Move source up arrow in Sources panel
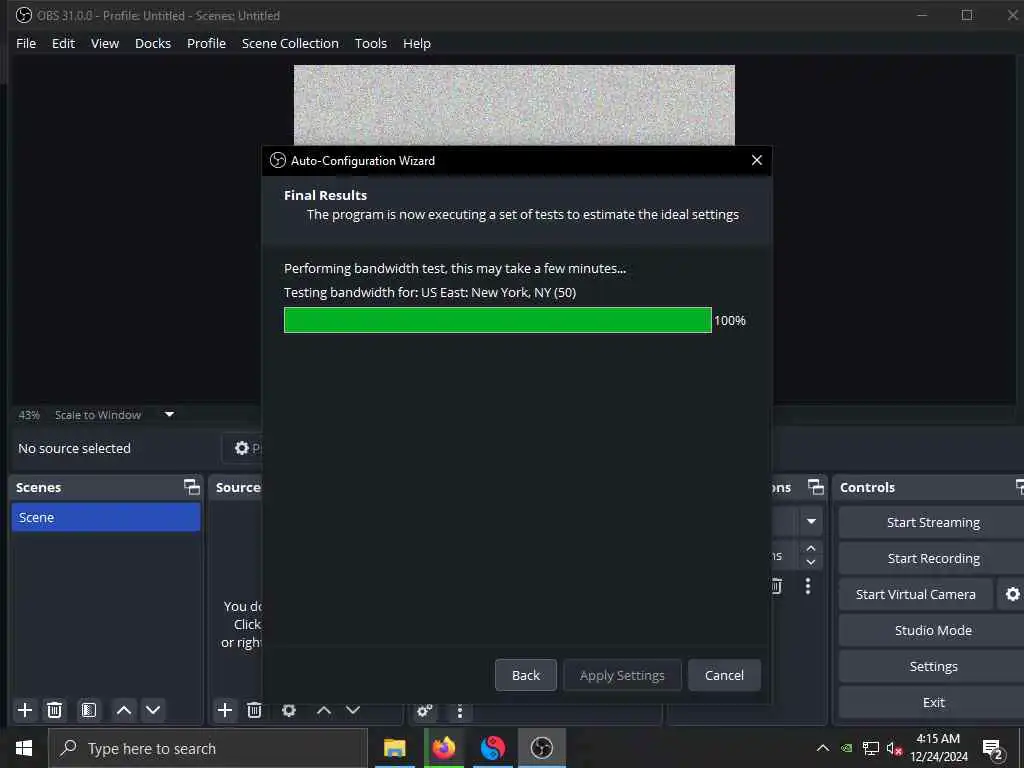The image size is (1024, 768). click(x=324, y=710)
